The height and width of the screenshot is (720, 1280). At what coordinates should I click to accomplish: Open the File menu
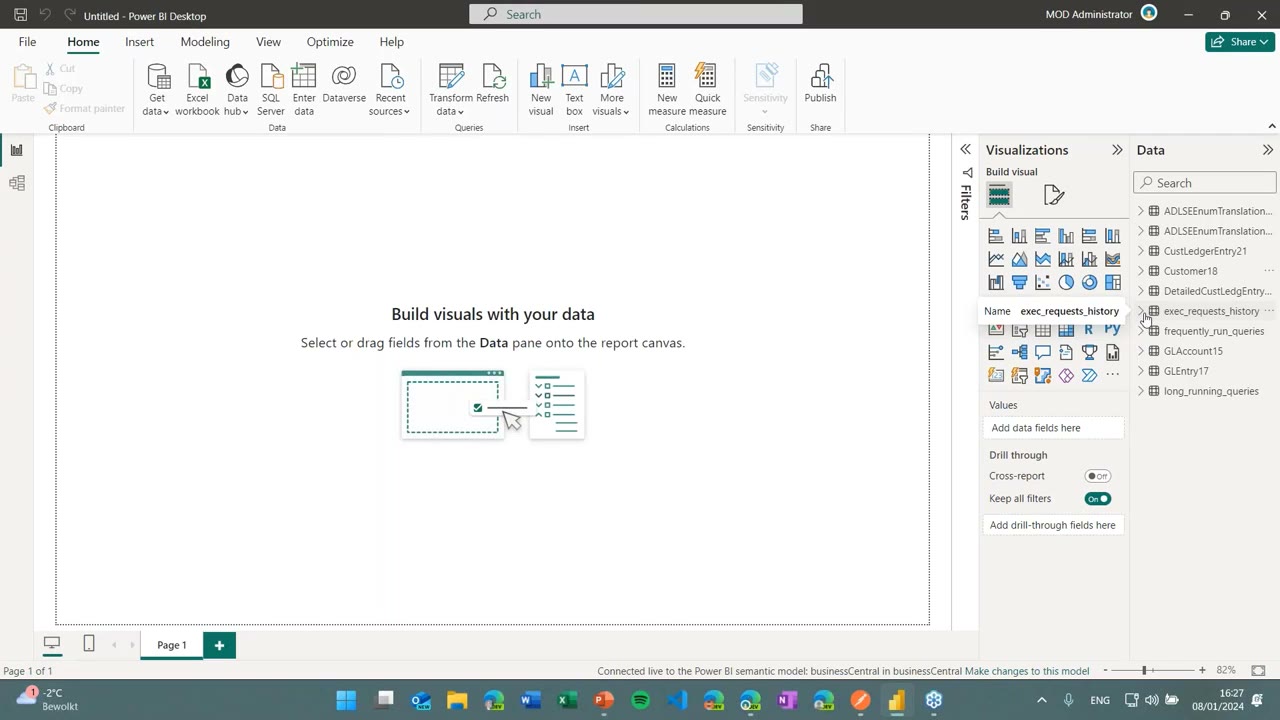[27, 42]
